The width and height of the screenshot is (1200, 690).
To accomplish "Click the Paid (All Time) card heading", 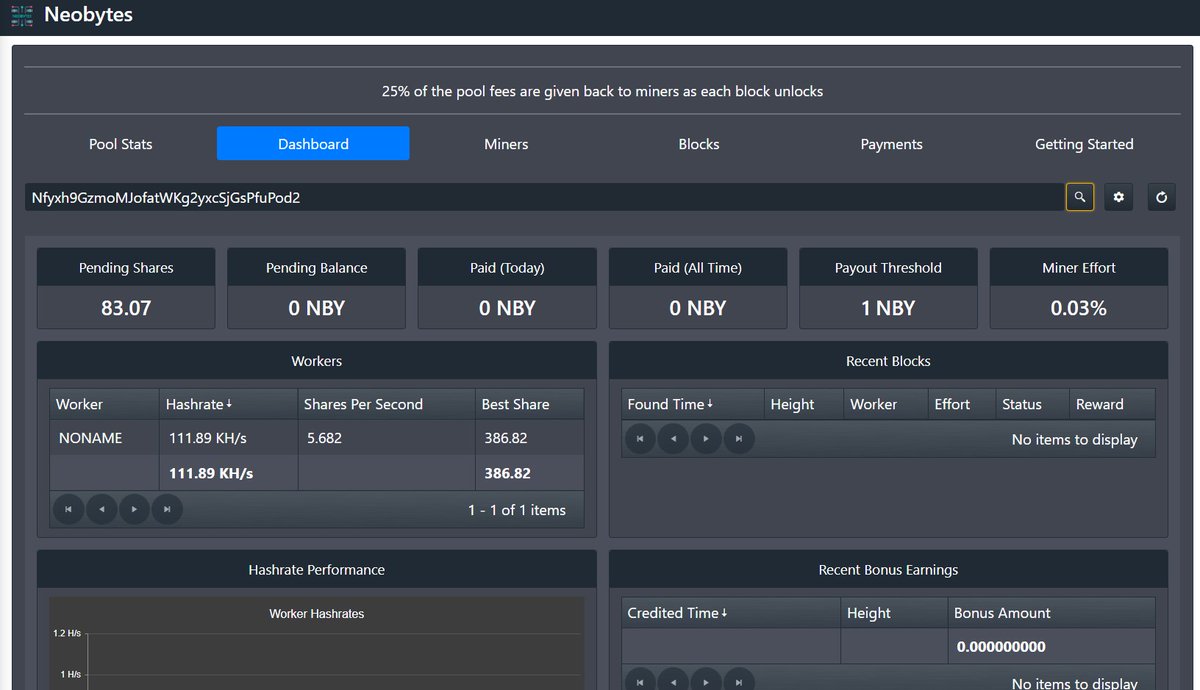I will [x=698, y=268].
